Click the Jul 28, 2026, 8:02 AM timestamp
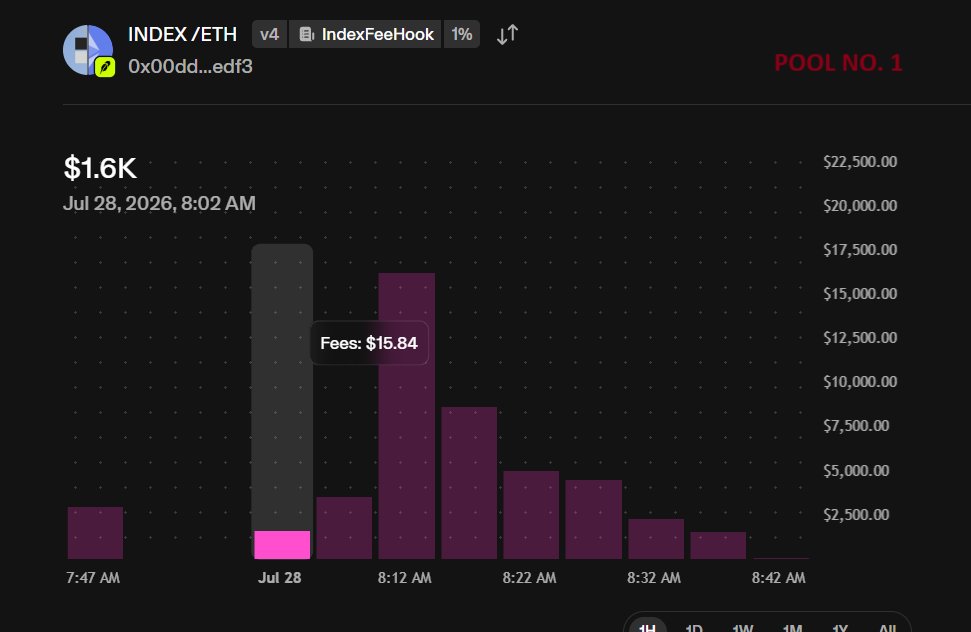This screenshot has height=632, width=971. pyautogui.click(x=159, y=204)
